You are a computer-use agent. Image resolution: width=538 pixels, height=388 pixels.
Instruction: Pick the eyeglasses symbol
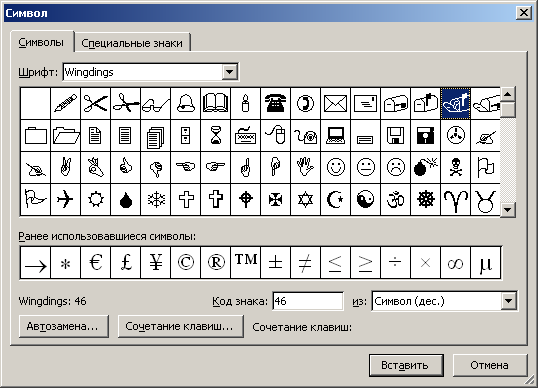(156, 104)
